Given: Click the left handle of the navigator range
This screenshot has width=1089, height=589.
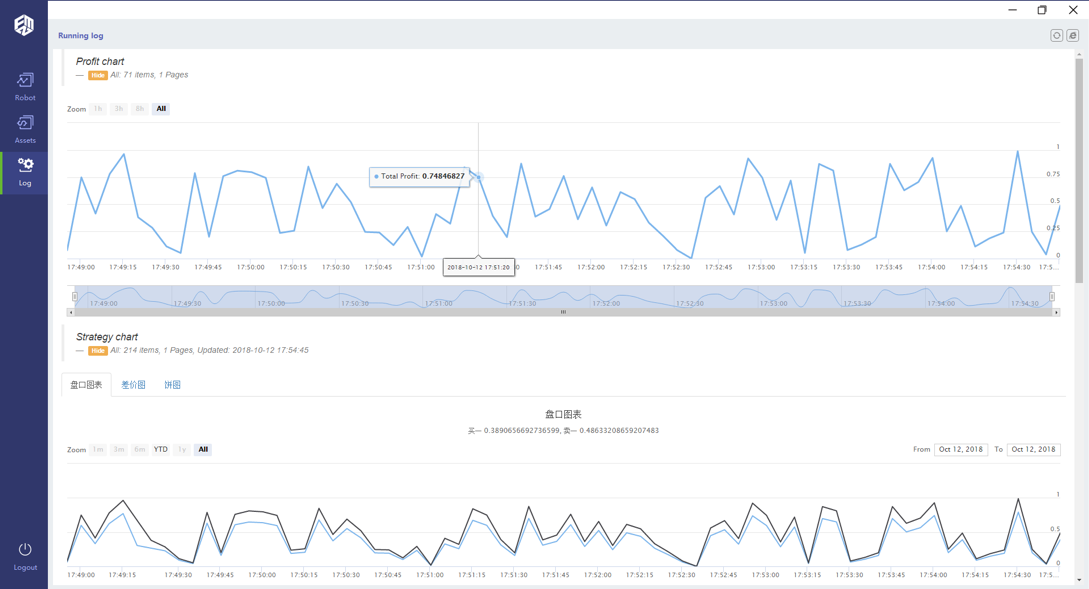Looking at the screenshot, I should 74,297.
